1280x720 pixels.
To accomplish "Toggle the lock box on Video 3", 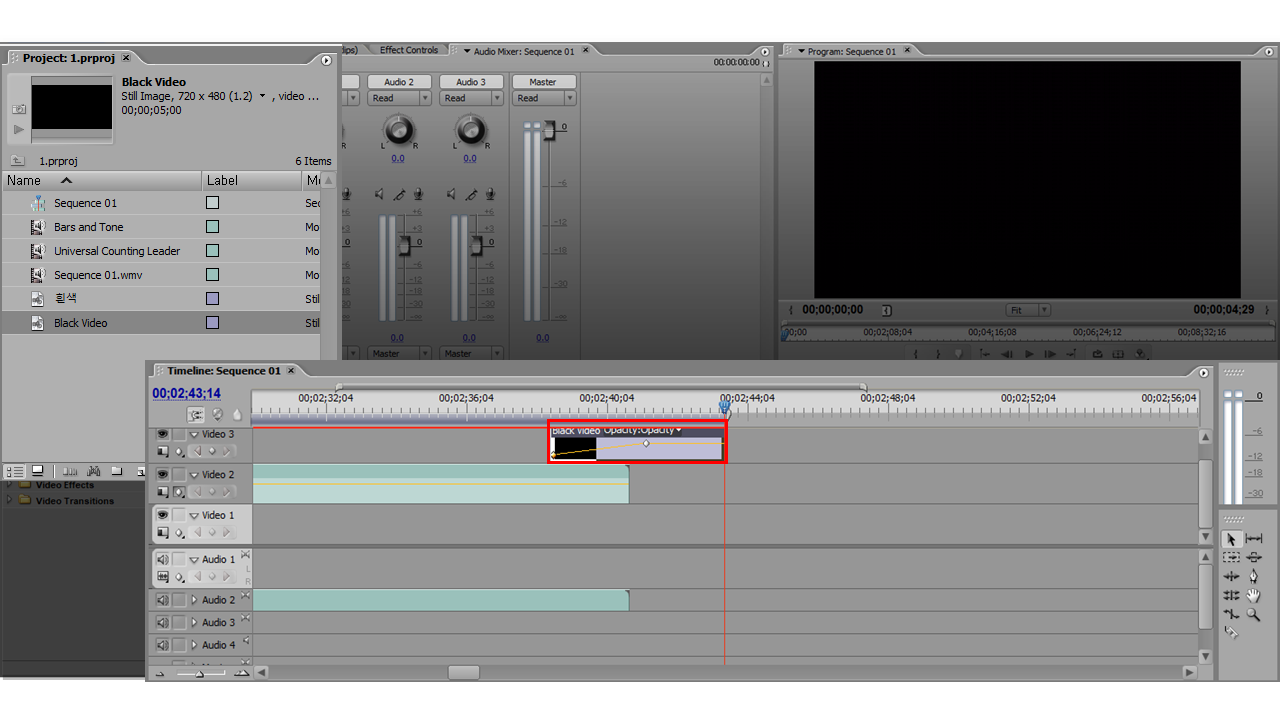I will pos(179,434).
